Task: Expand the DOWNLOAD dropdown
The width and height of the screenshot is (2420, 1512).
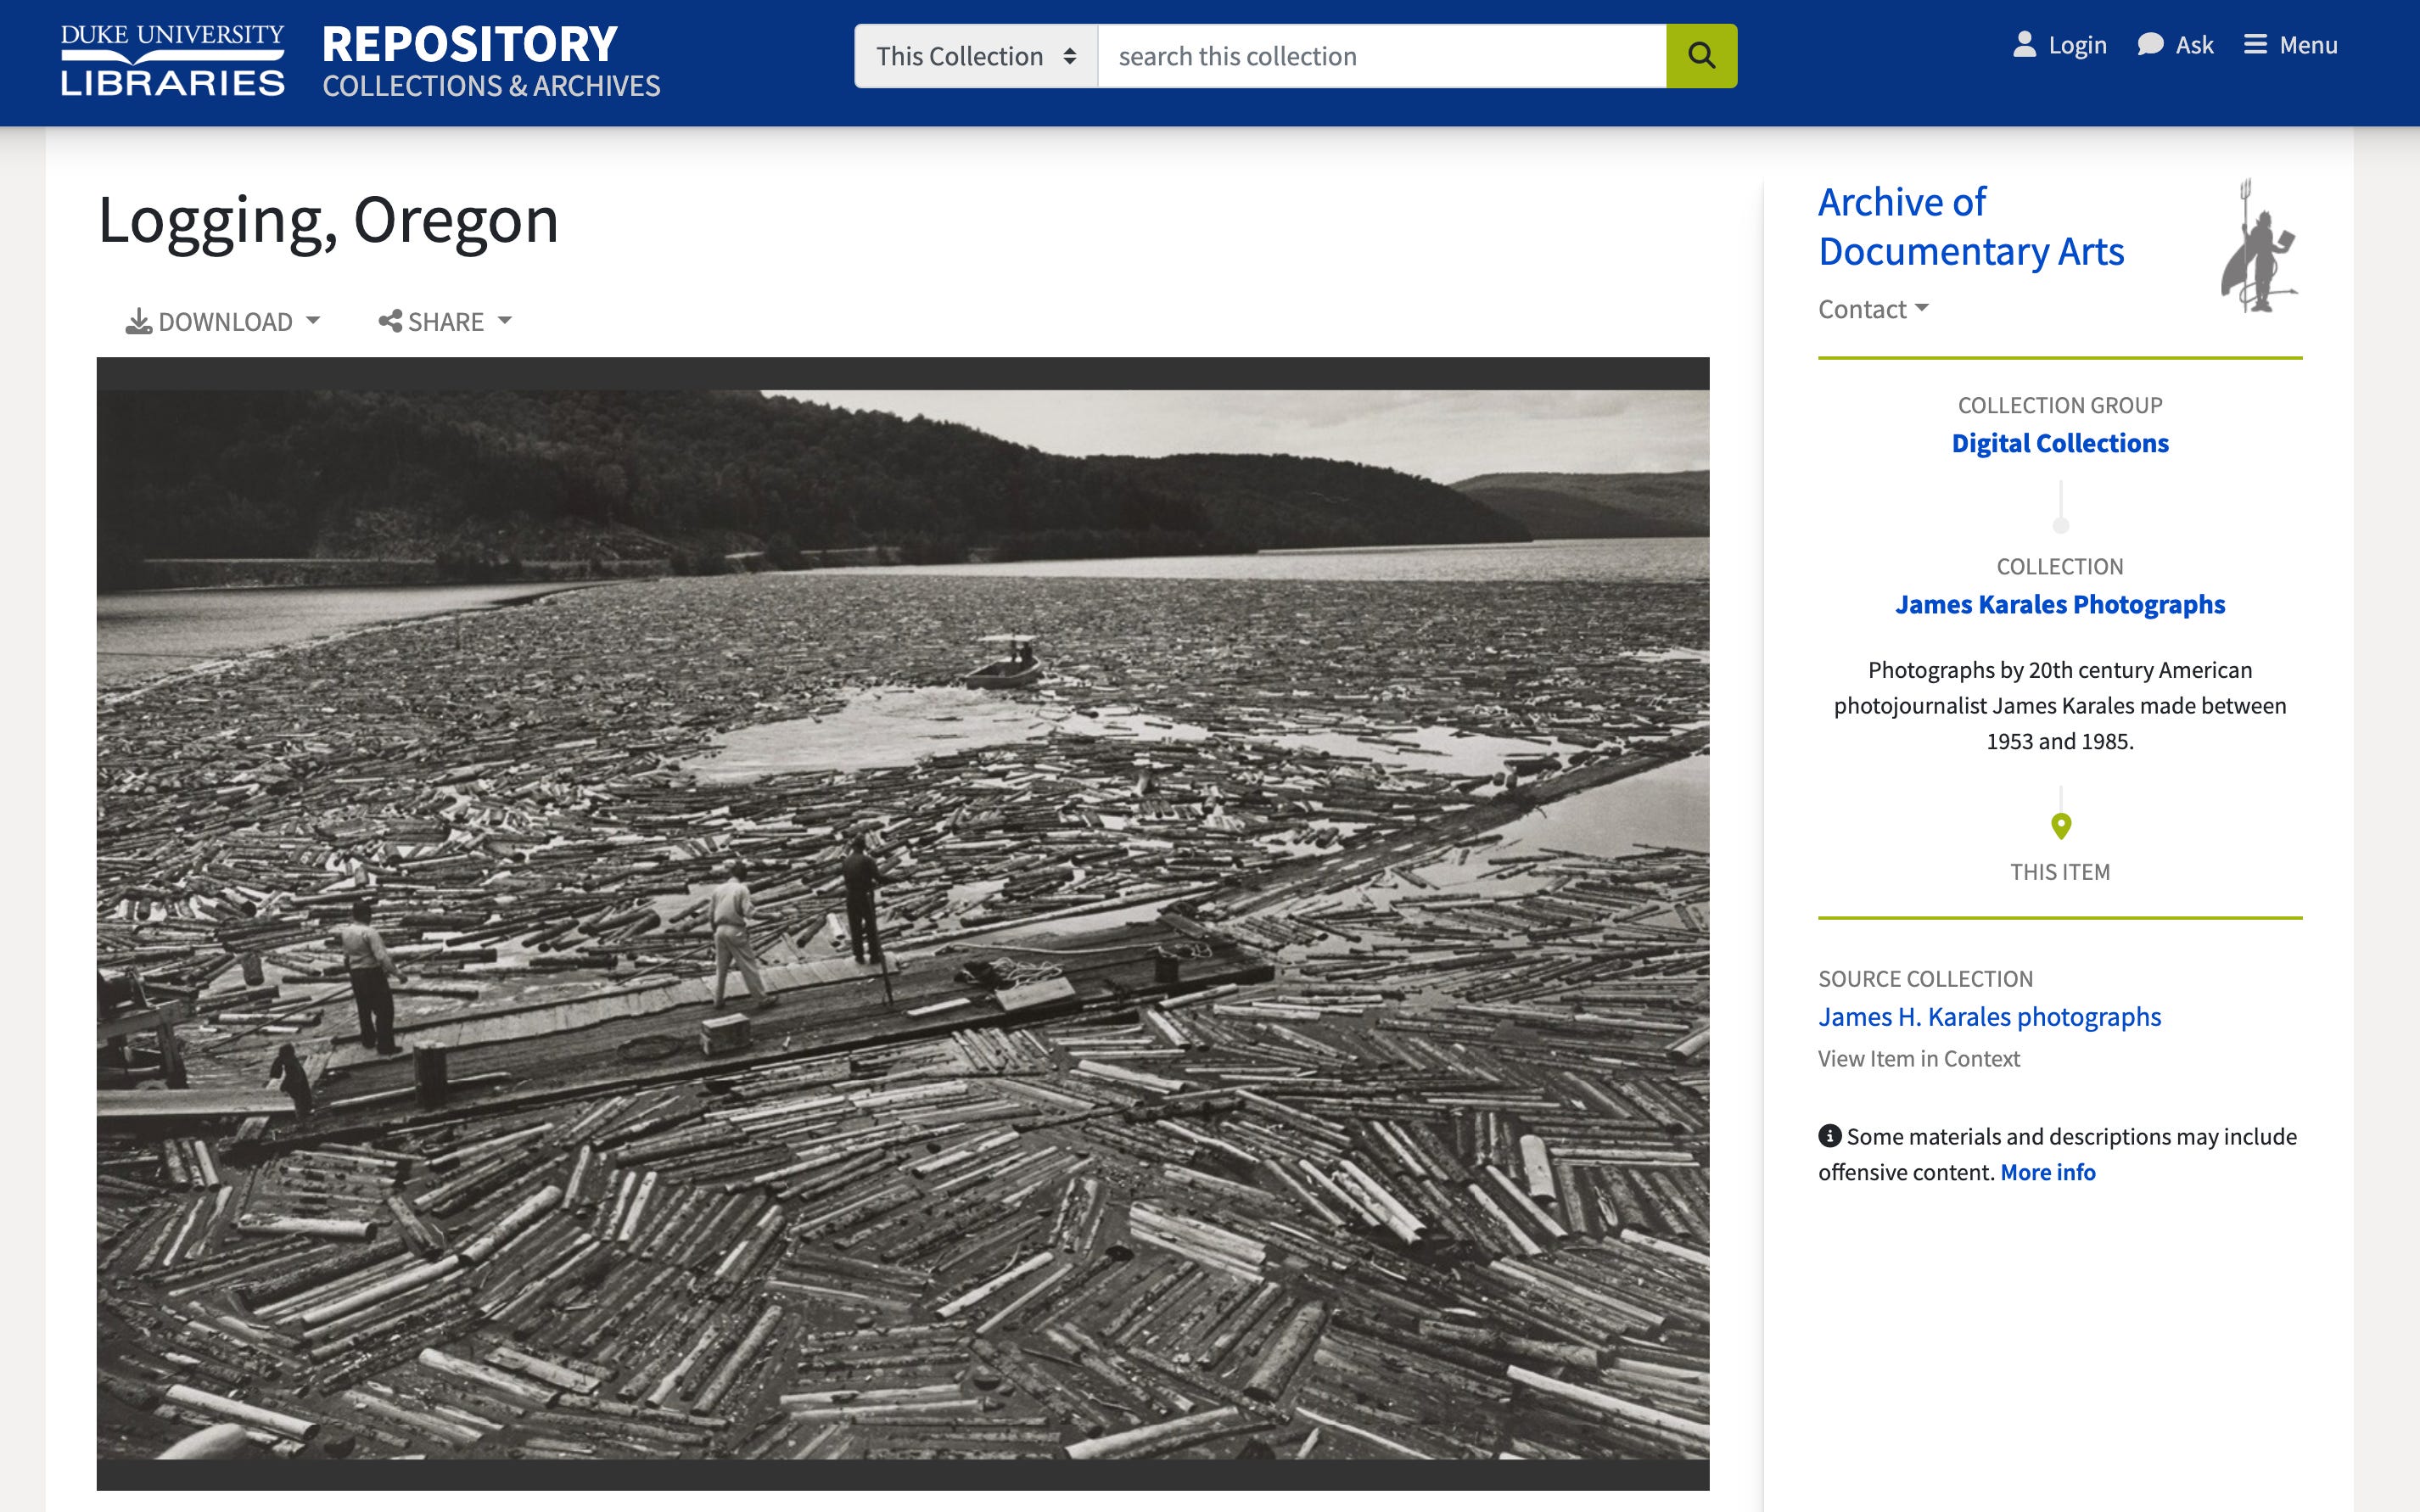Action: (223, 321)
